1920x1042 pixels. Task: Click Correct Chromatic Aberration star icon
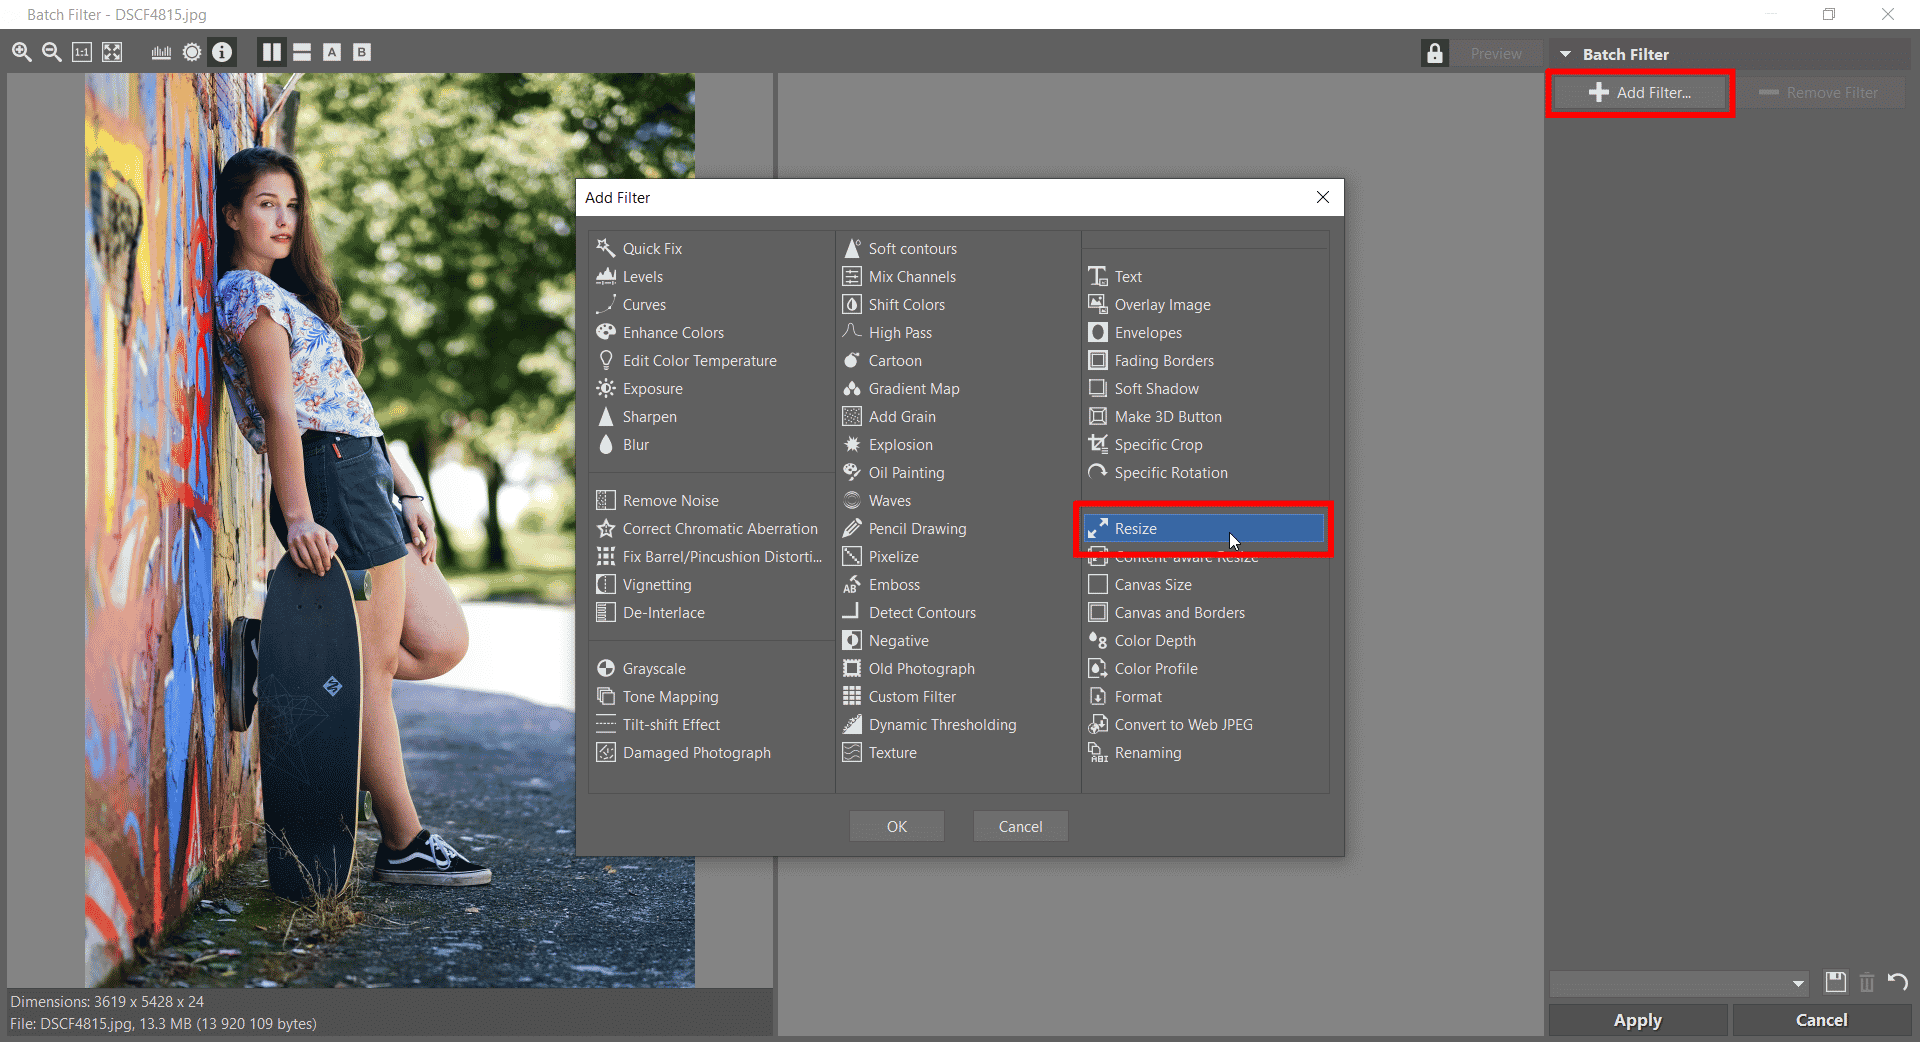pos(606,528)
